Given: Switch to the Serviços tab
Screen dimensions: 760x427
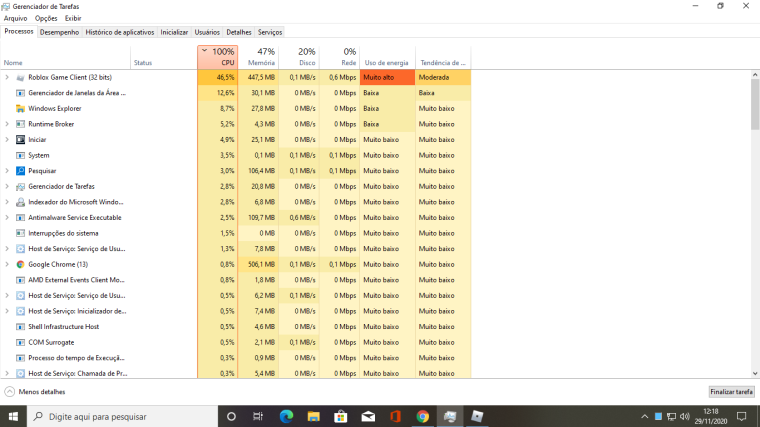Looking at the screenshot, I should pyautogui.click(x=270, y=32).
